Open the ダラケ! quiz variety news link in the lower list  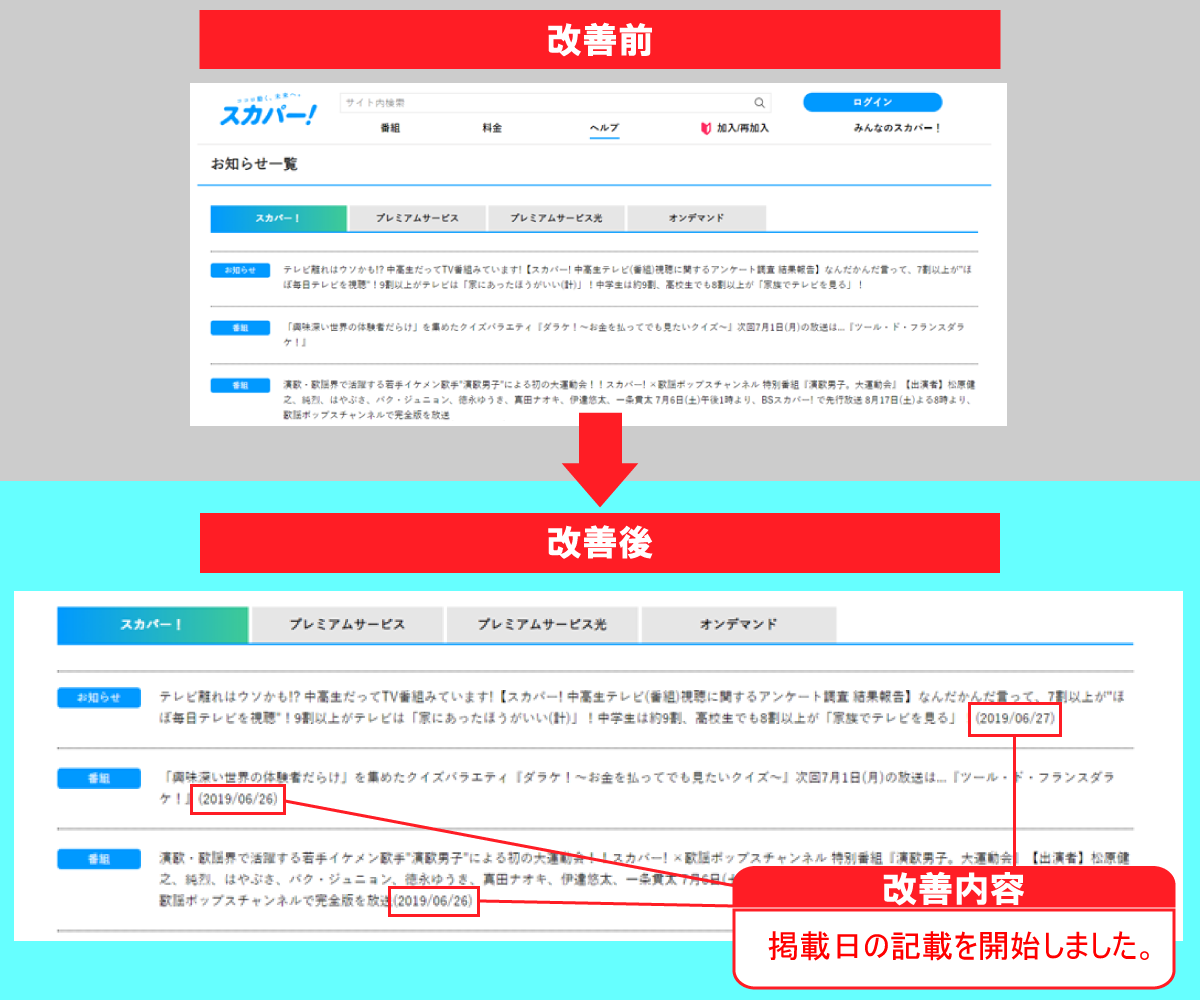coord(637,787)
